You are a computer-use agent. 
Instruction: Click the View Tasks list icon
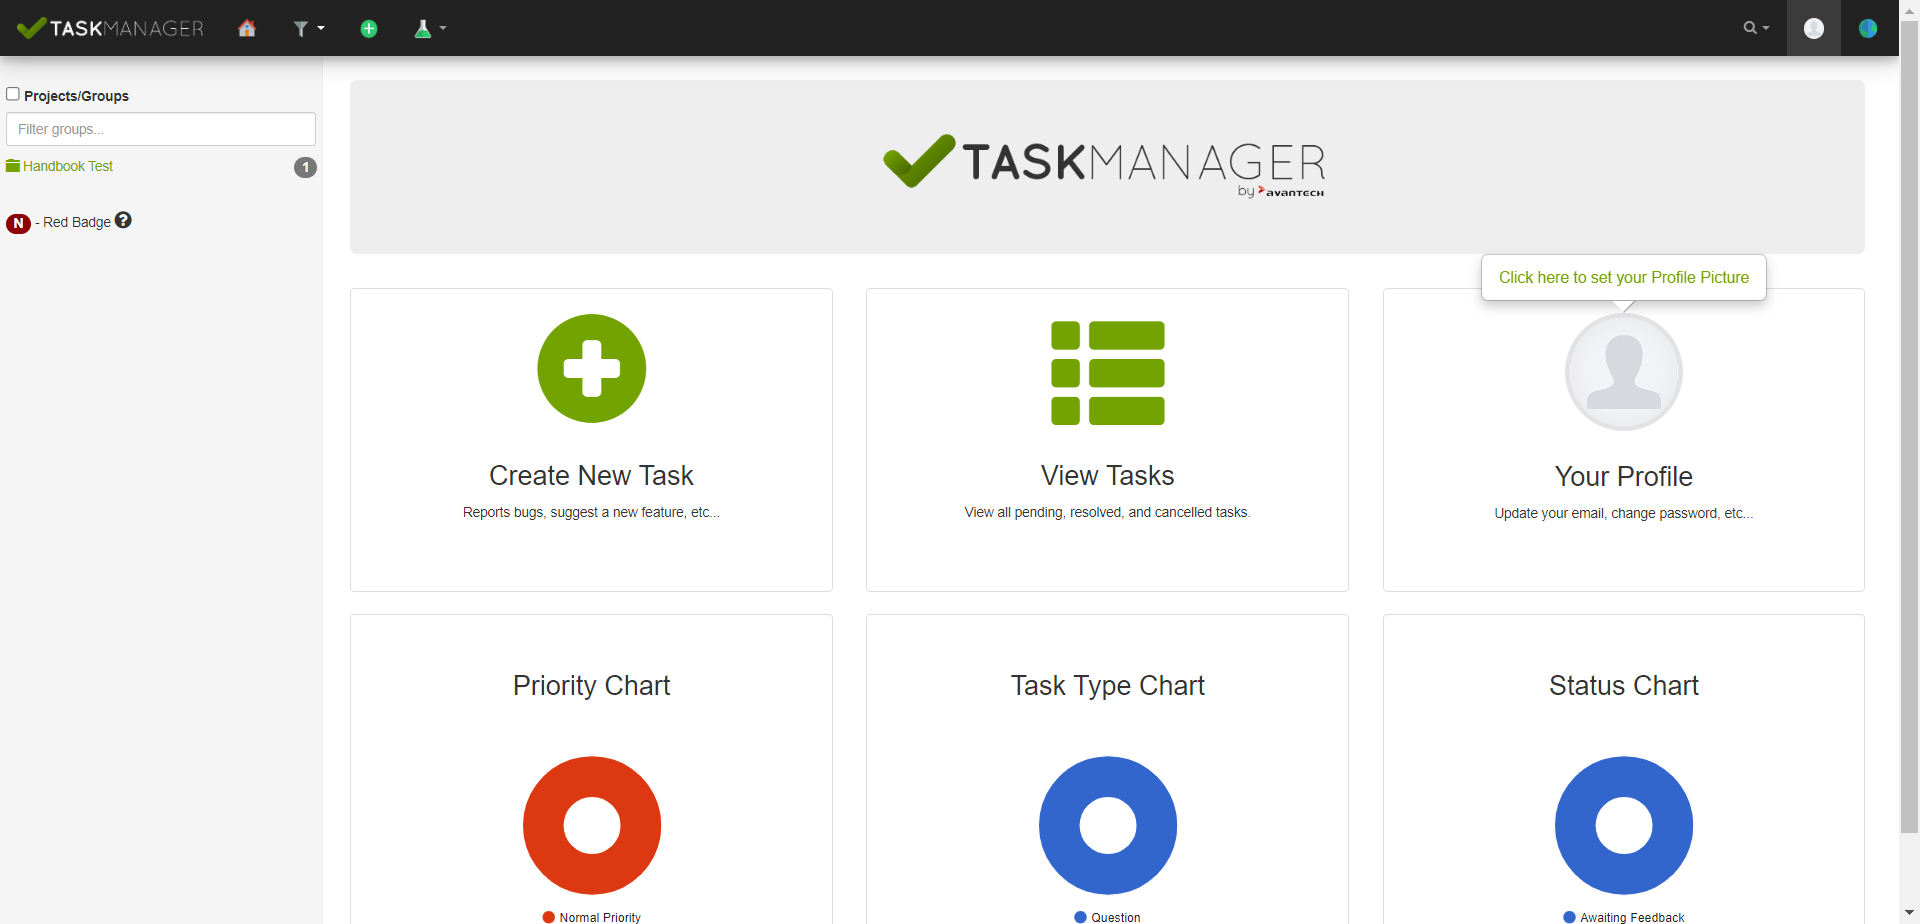1107,372
